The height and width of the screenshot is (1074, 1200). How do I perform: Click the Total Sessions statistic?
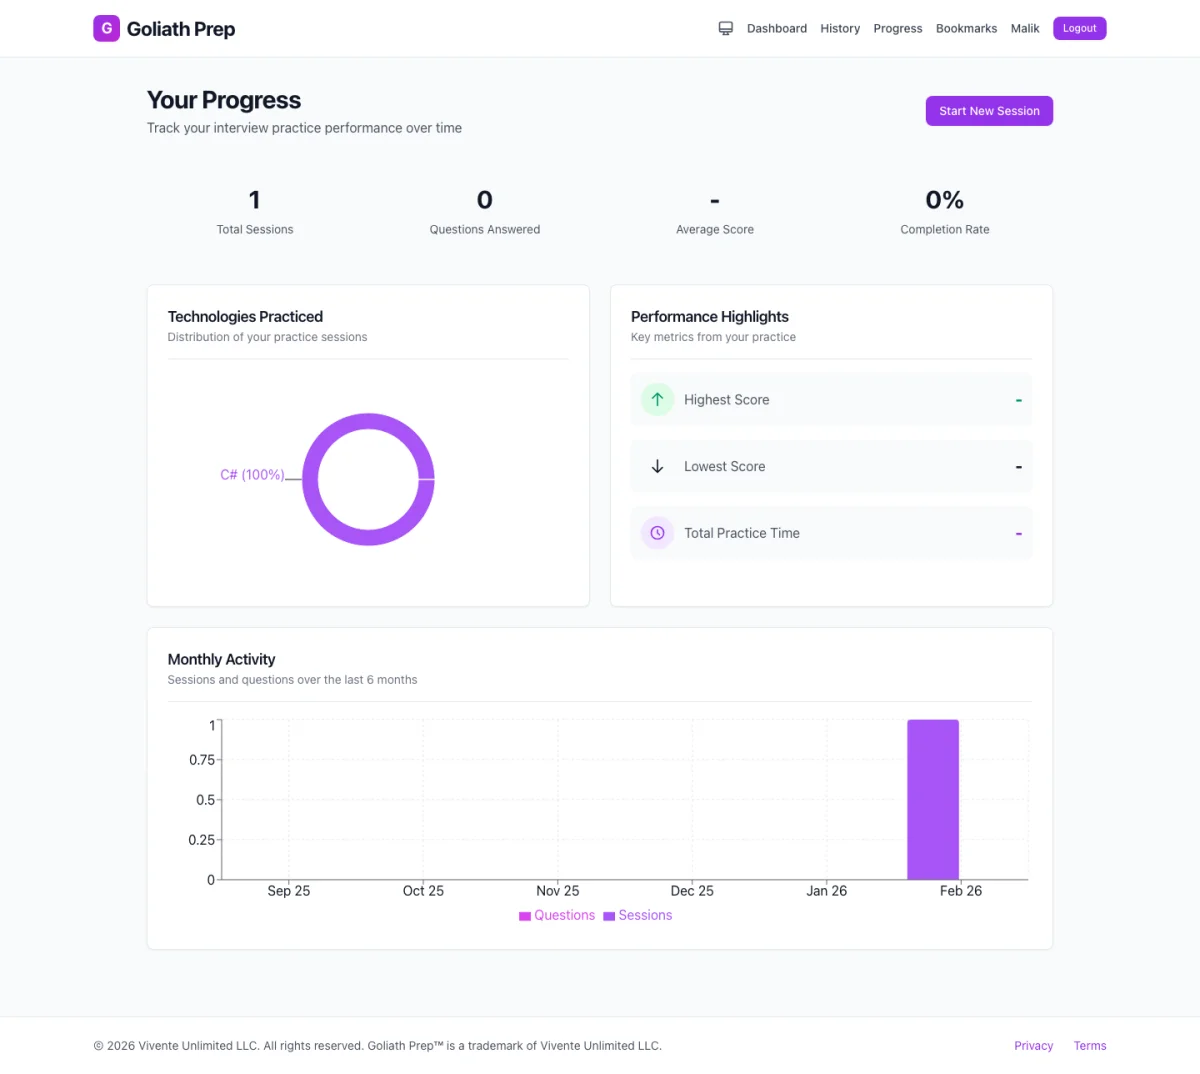tap(254, 210)
